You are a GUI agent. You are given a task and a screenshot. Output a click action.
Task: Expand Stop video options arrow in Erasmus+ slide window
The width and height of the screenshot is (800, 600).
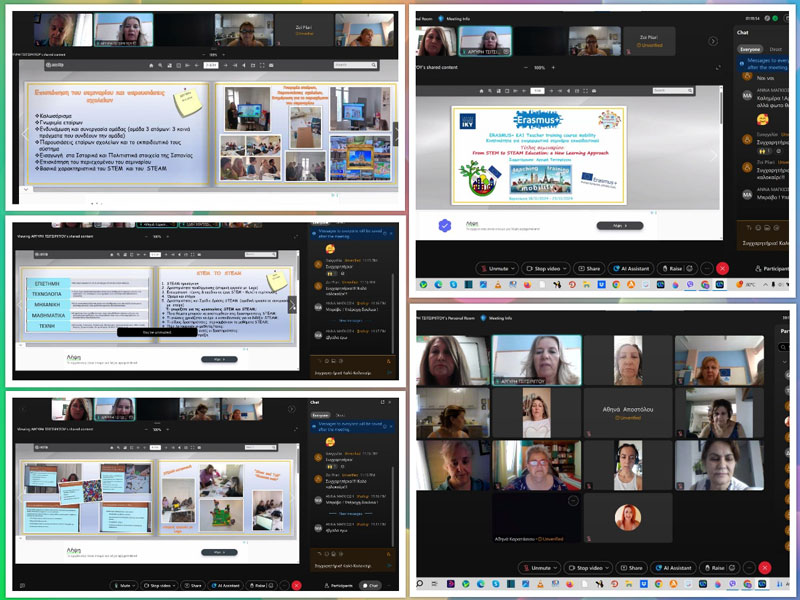pyautogui.click(x=567, y=268)
